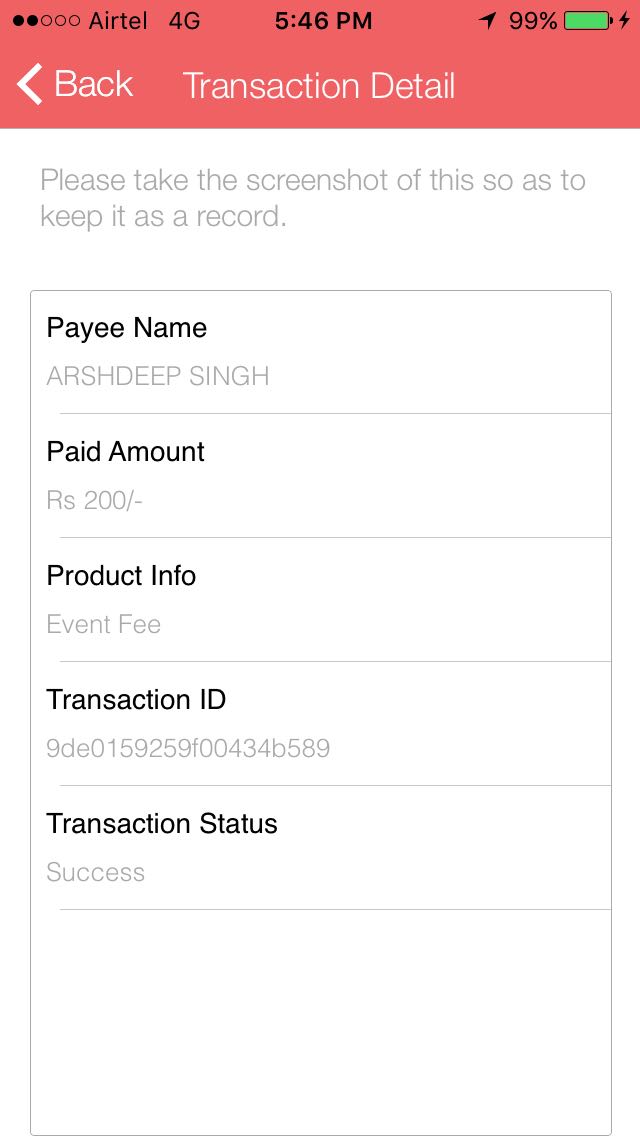Tap the signal strength dots

coord(45,21)
